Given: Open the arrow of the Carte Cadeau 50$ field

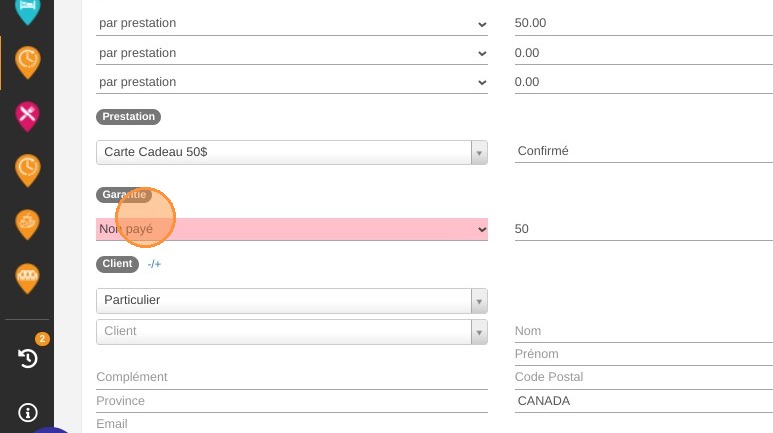Looking at the screenshot, I should [x=479, y=152].
